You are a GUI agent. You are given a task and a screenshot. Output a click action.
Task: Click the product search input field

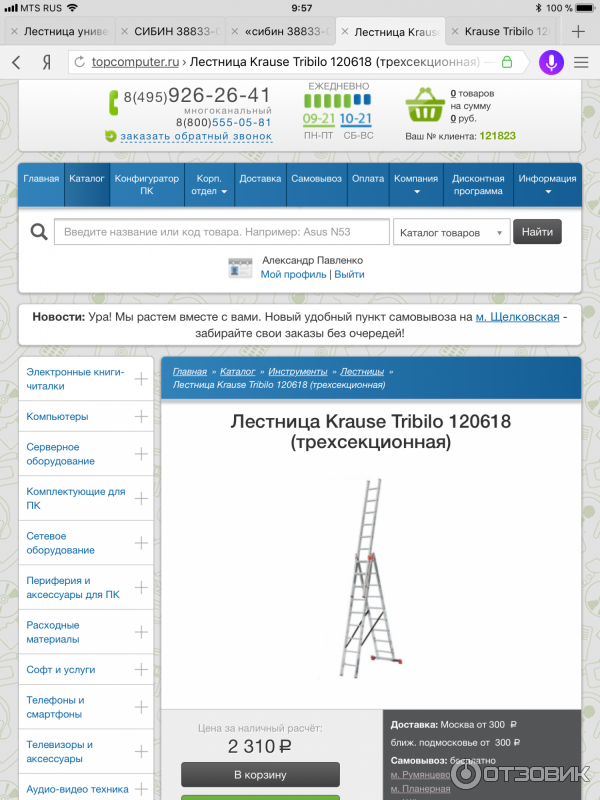[x=221, y=233]
